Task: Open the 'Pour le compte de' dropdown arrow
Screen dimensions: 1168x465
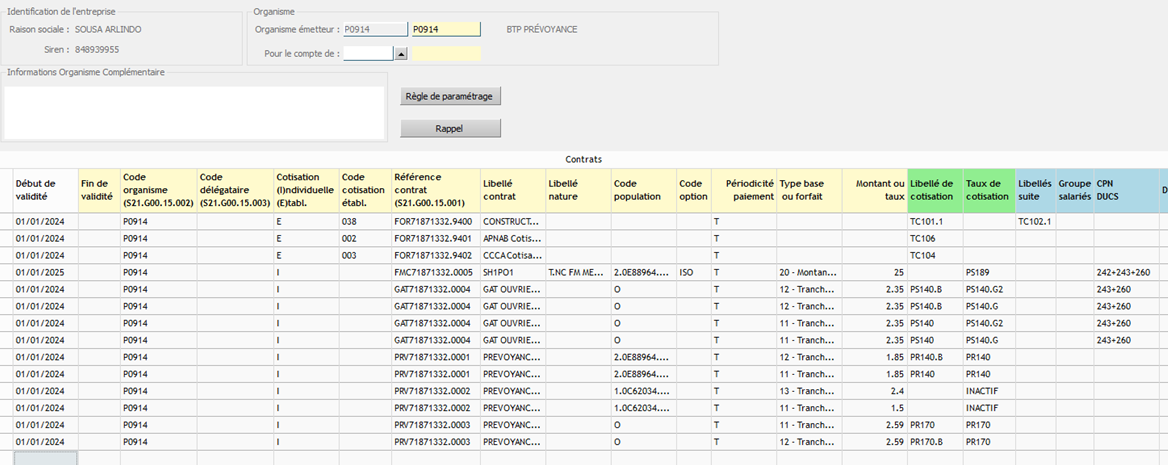Action: (401, 54)
